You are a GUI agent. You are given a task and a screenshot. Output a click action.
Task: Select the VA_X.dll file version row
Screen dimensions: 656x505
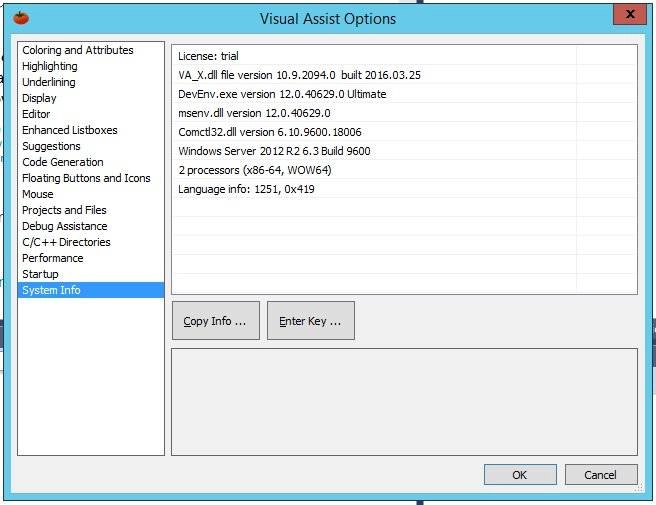coord(404,75)
